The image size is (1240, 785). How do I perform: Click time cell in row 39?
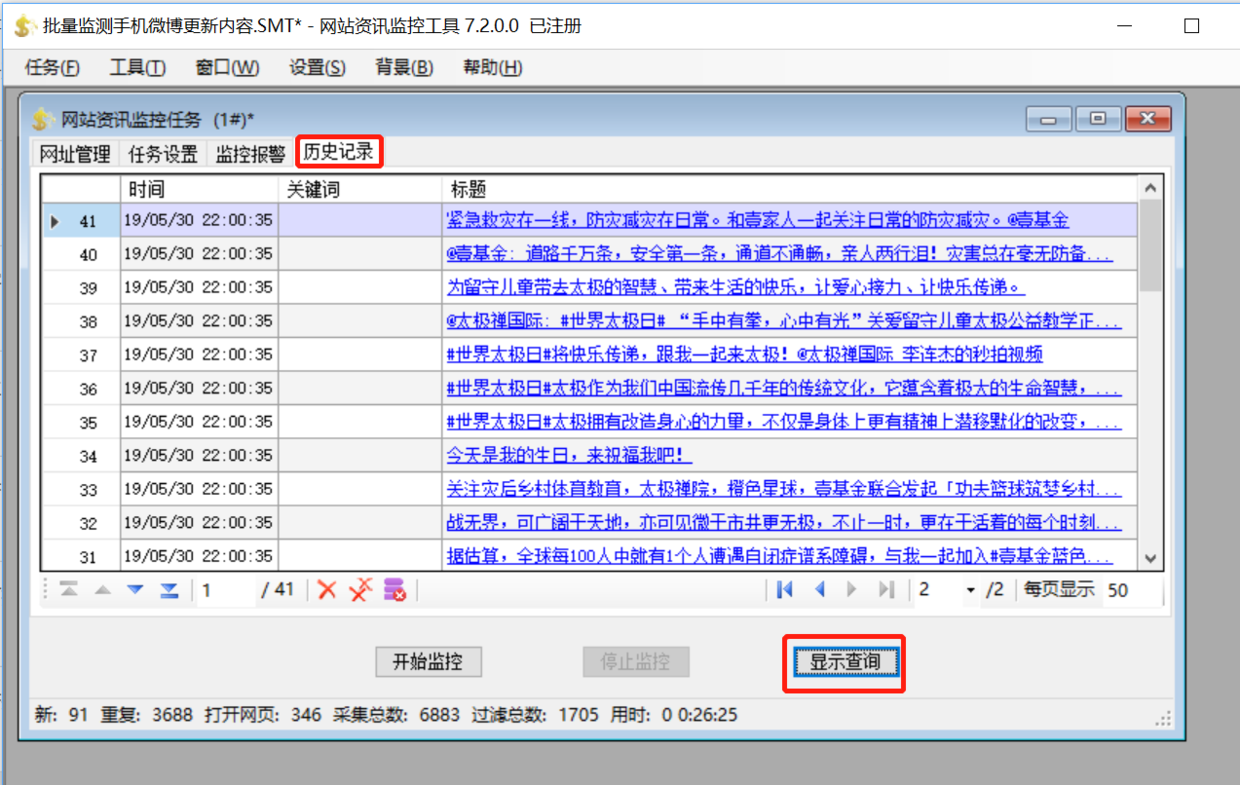(199, 287)
